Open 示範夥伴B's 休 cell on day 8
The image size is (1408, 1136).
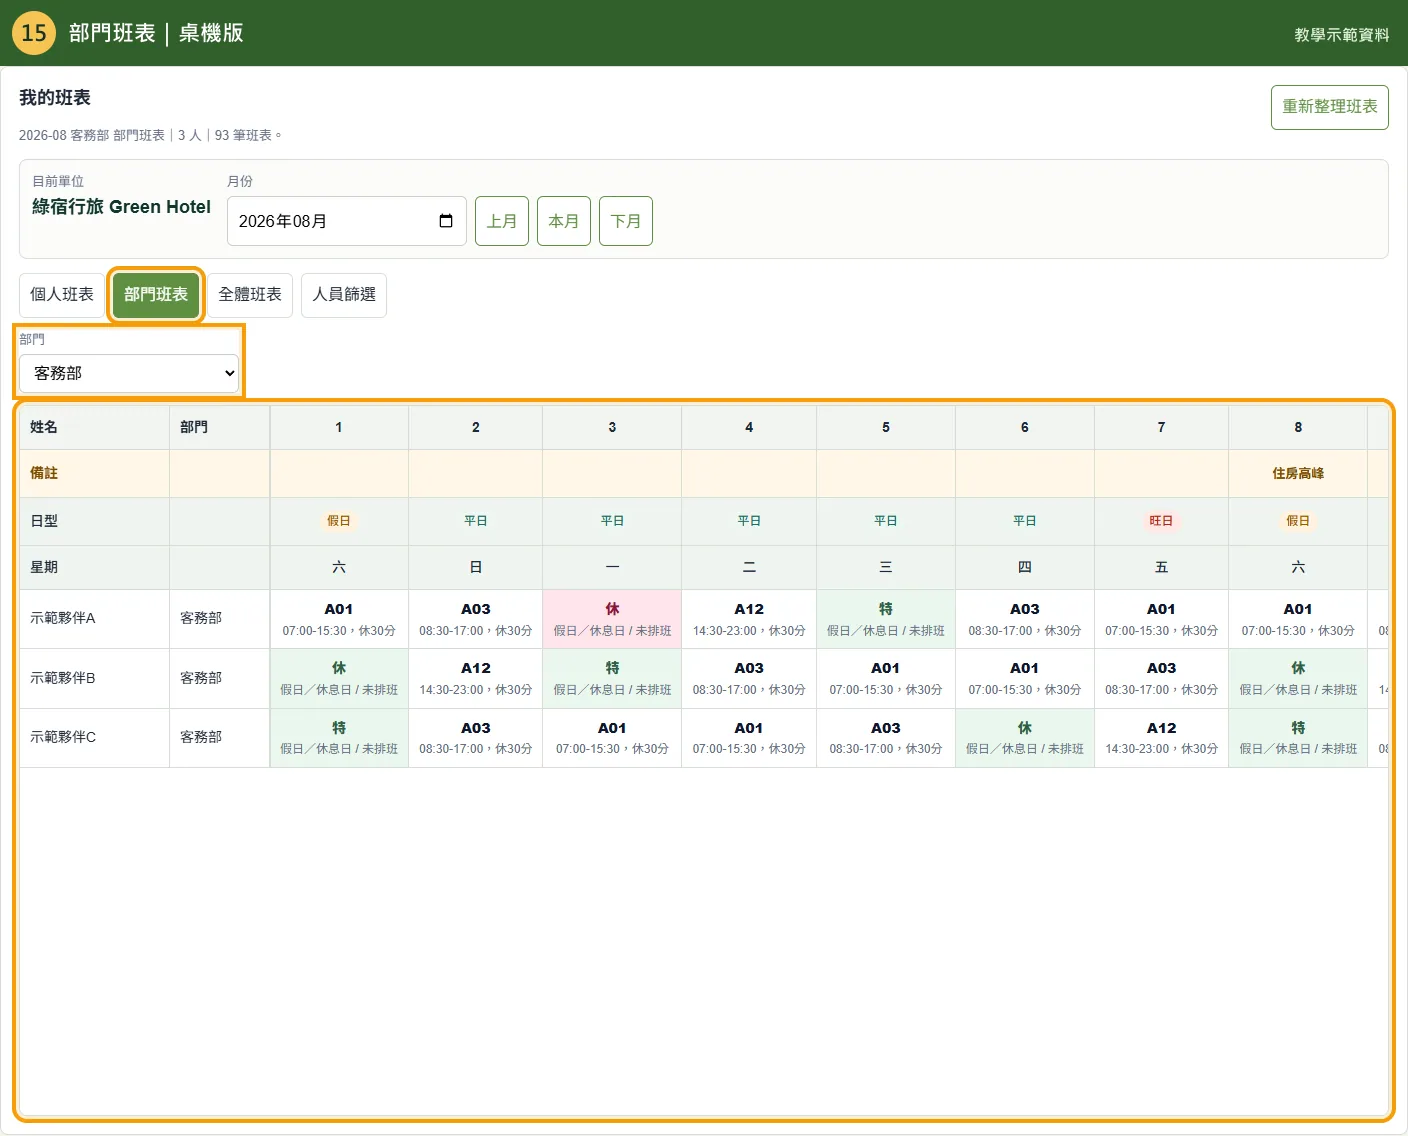point(1298,678)
